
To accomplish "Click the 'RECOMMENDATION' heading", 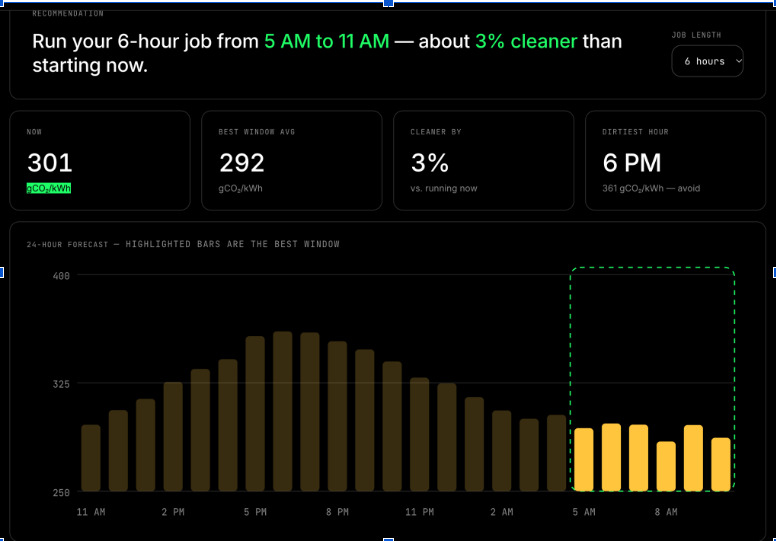I will point(68,13).
